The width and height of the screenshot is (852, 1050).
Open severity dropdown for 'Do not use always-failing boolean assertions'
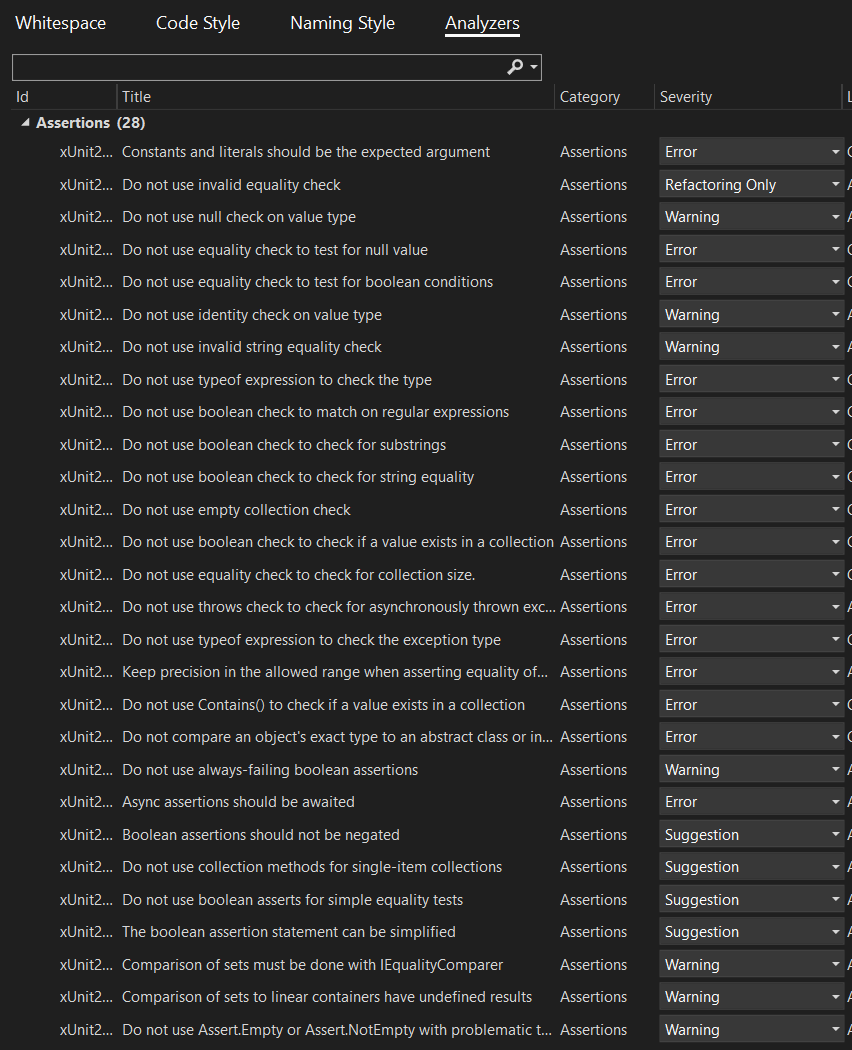click(751, 770)
